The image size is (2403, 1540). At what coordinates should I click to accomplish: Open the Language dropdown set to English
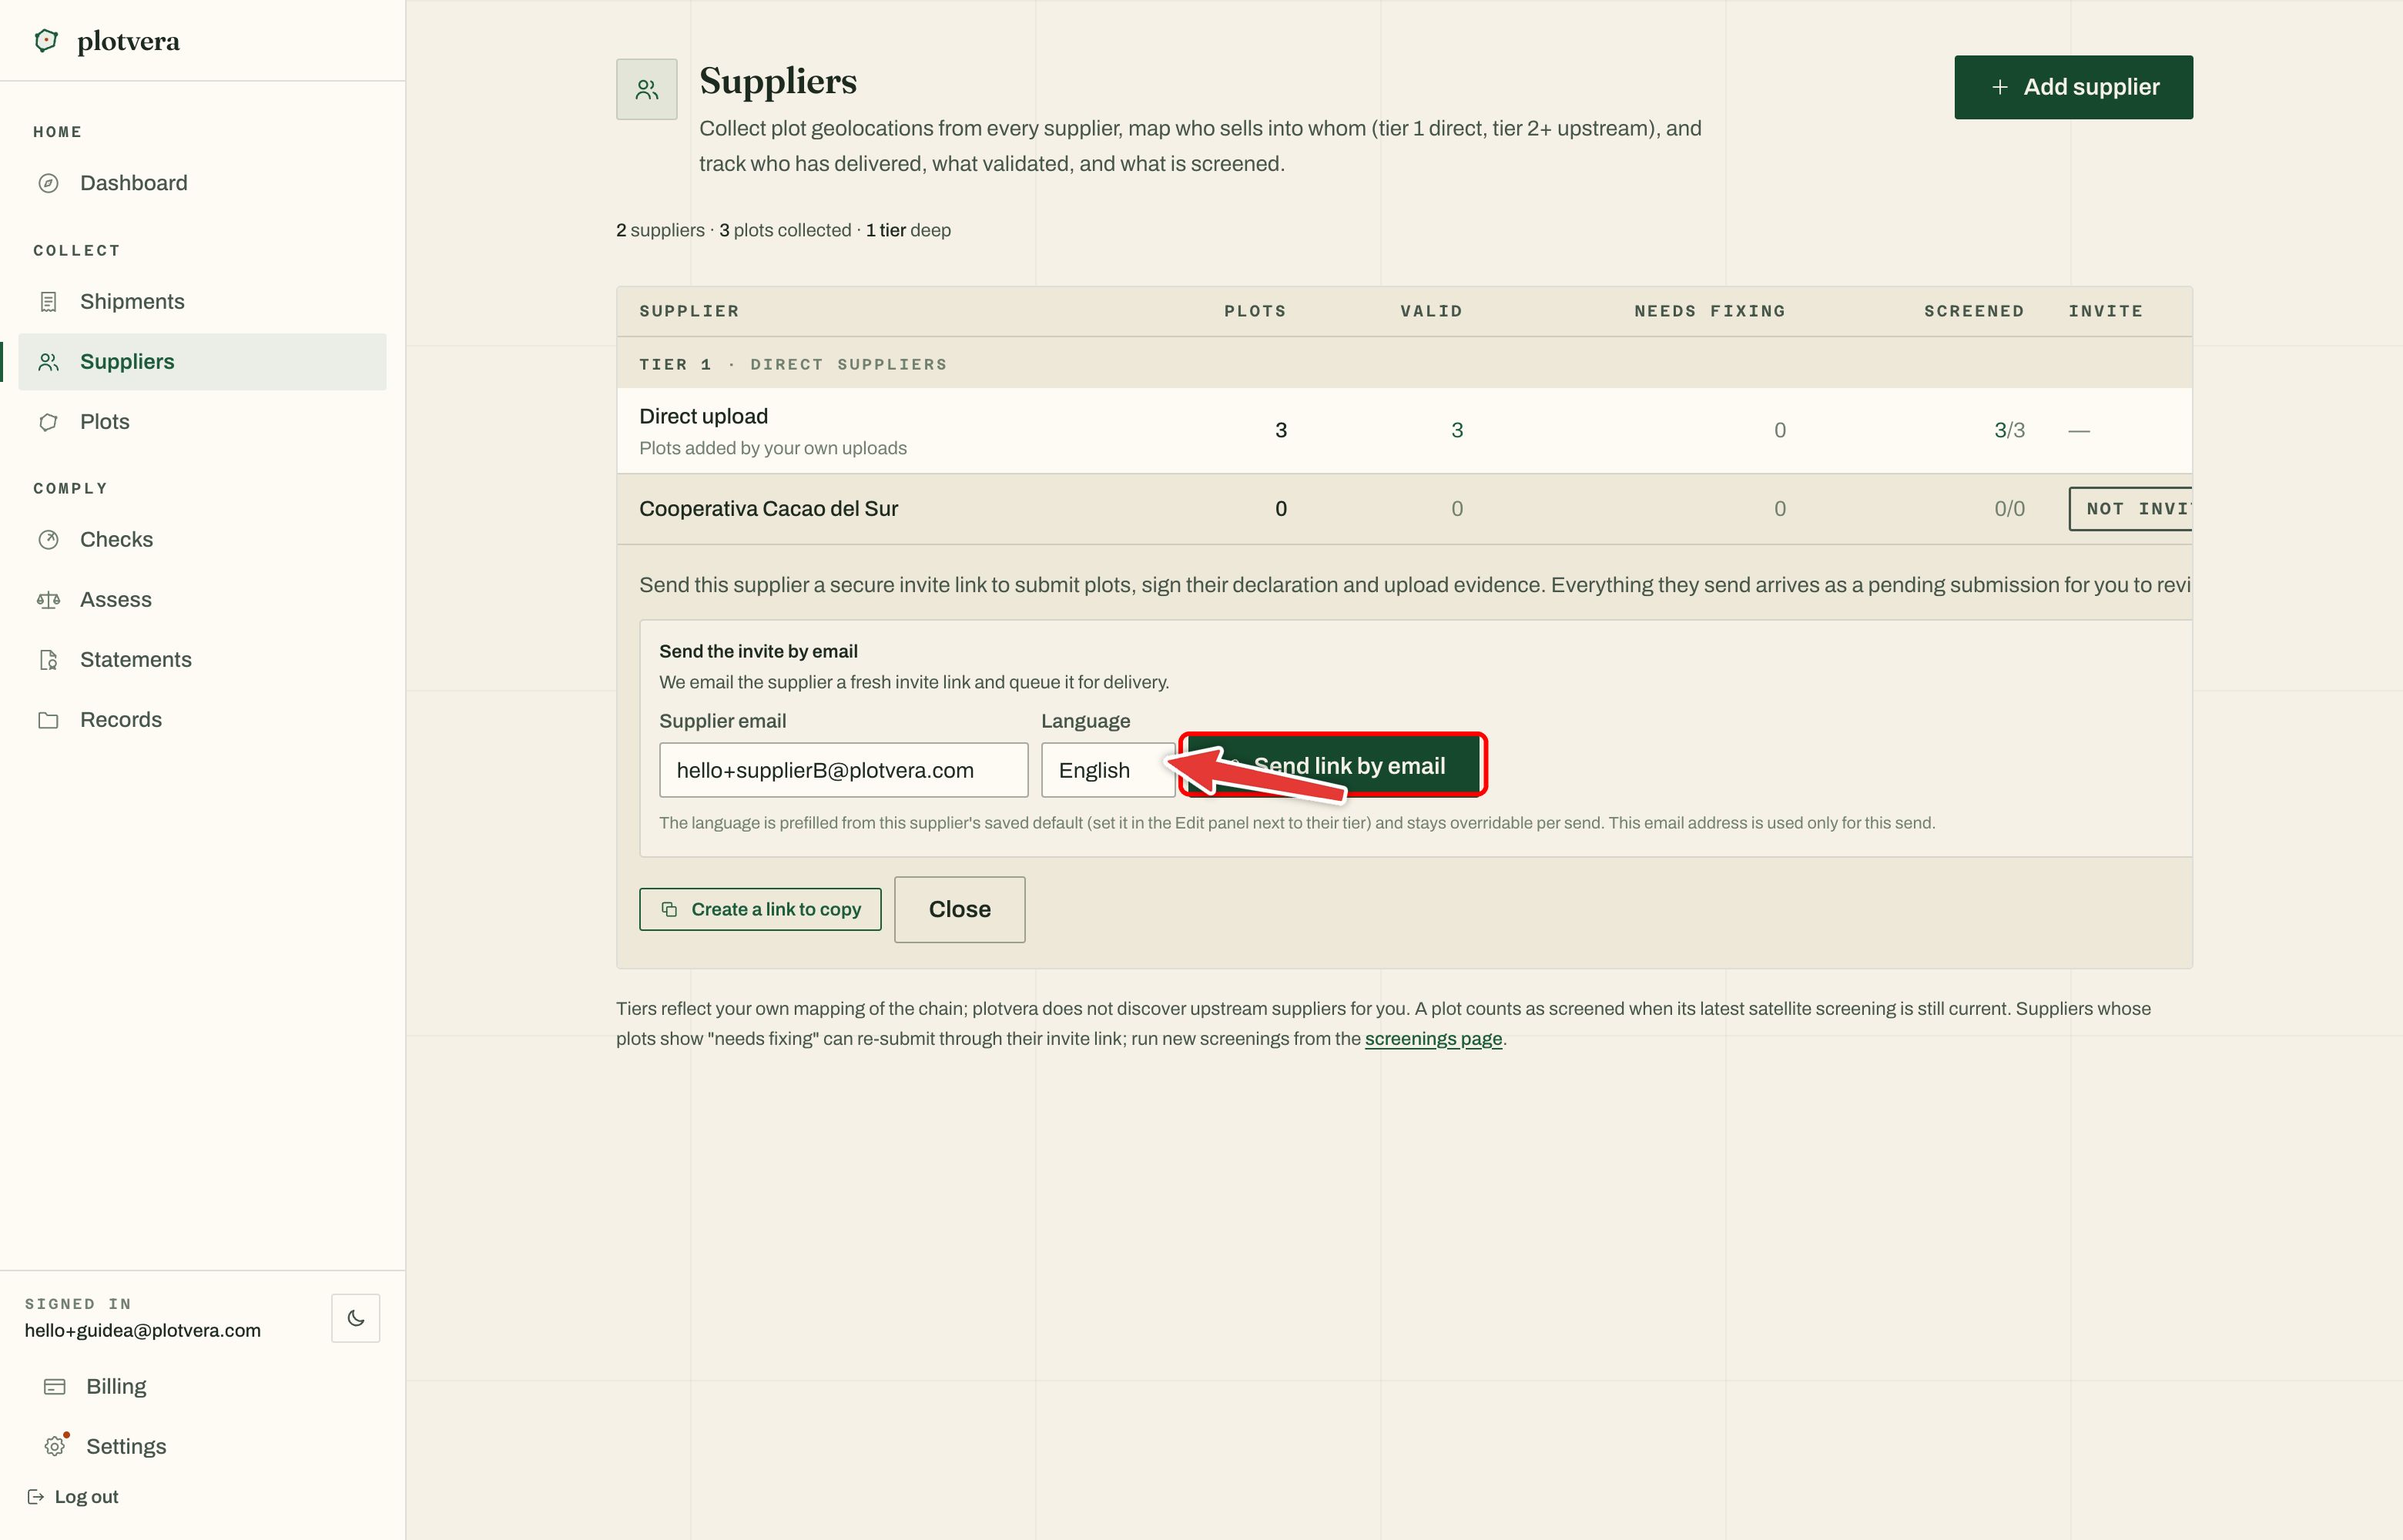1108,770
